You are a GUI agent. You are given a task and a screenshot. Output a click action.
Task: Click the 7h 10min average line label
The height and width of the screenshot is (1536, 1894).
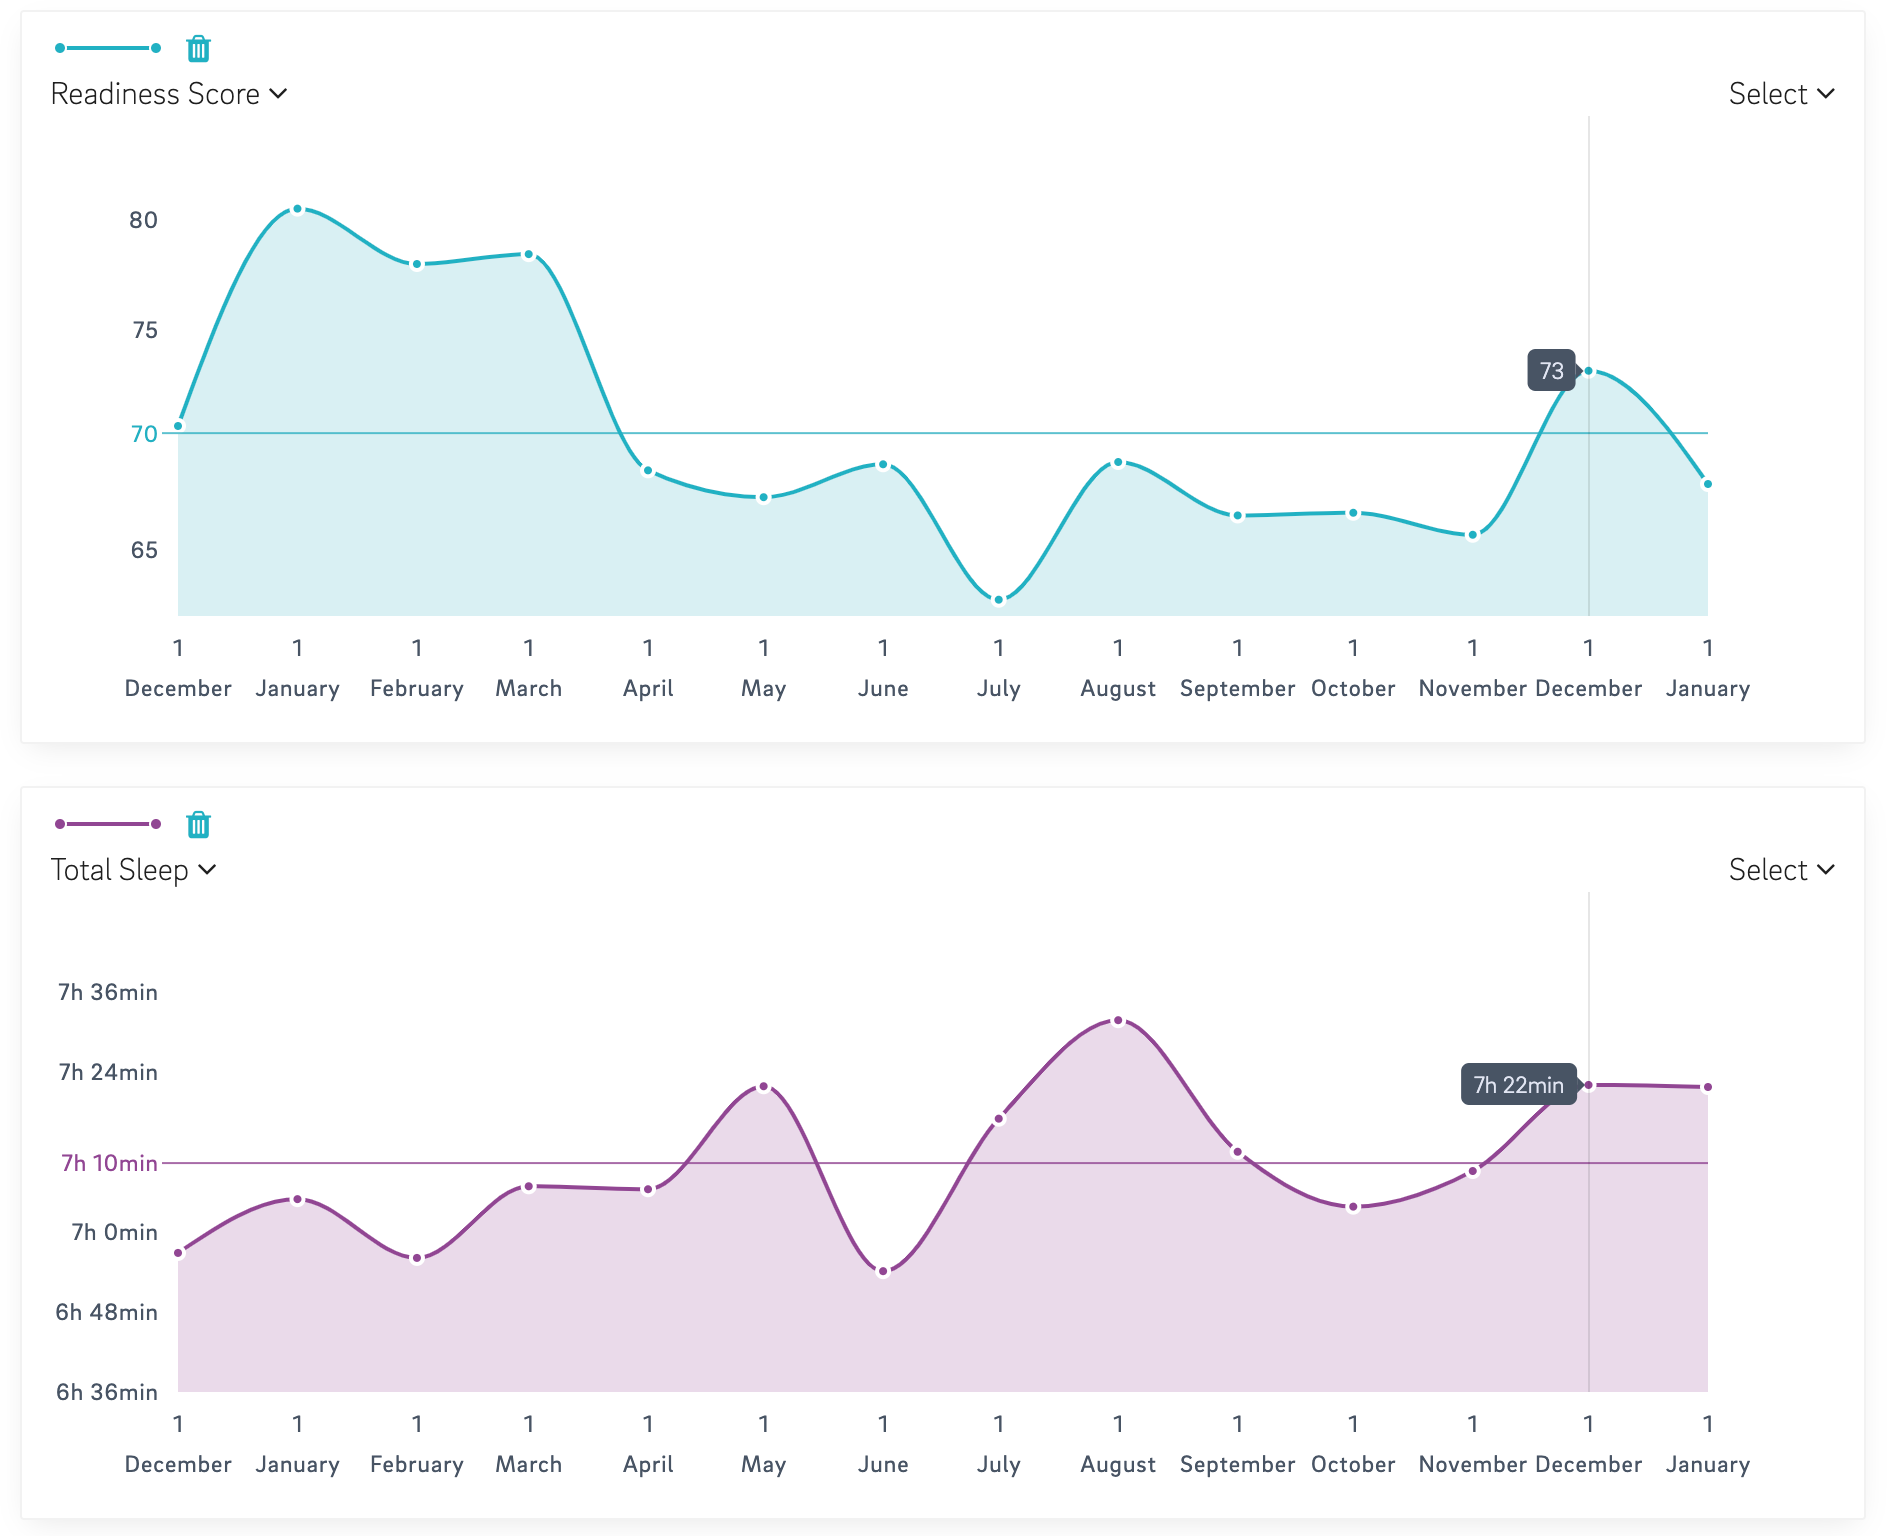coord(109,1163)
